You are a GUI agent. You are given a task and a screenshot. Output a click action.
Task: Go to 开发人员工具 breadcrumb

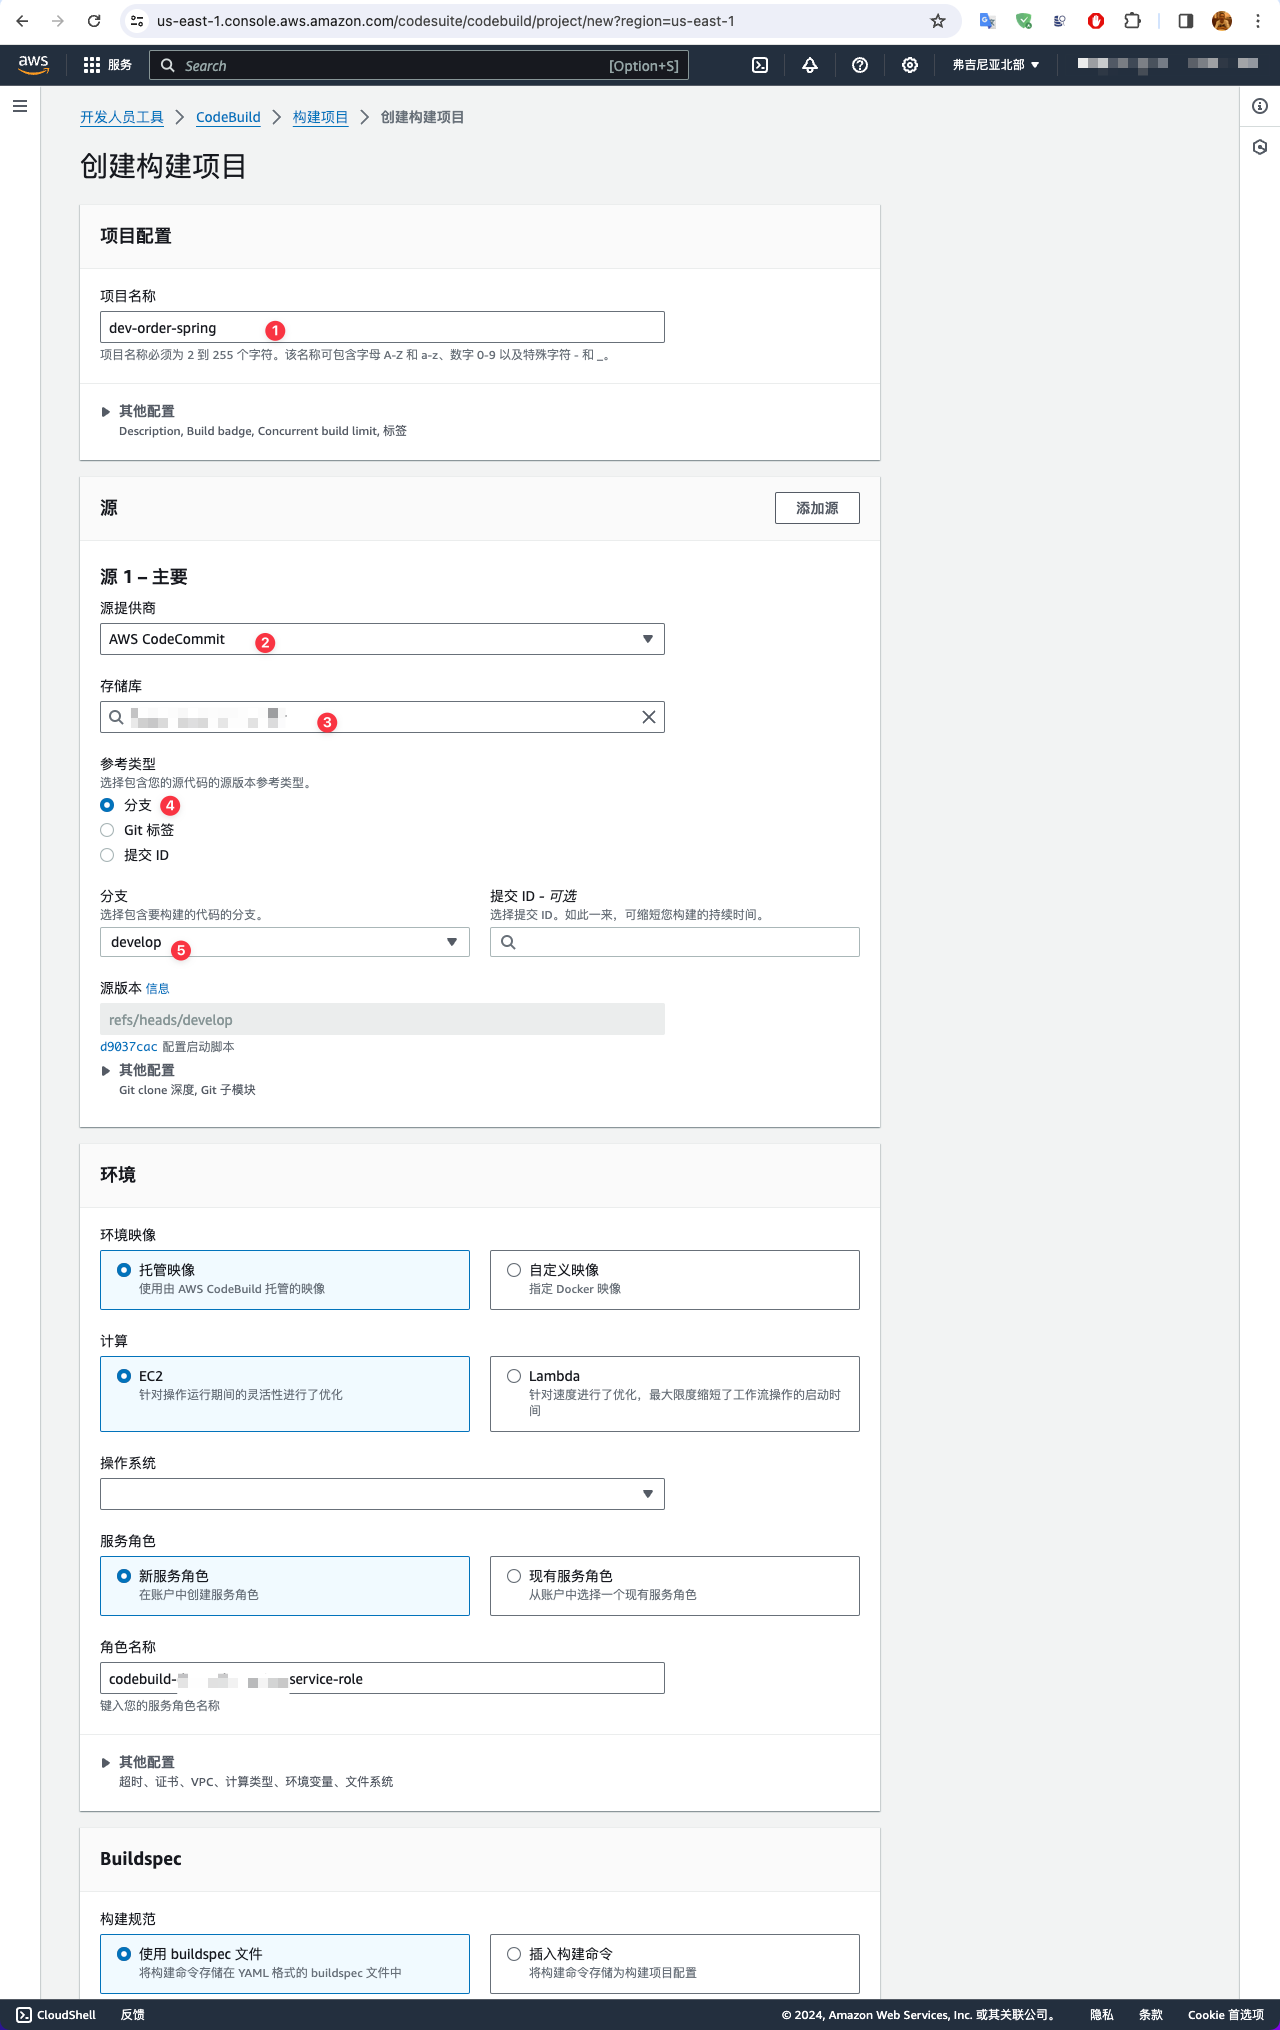pyautogui.click(x=122, y=117)
